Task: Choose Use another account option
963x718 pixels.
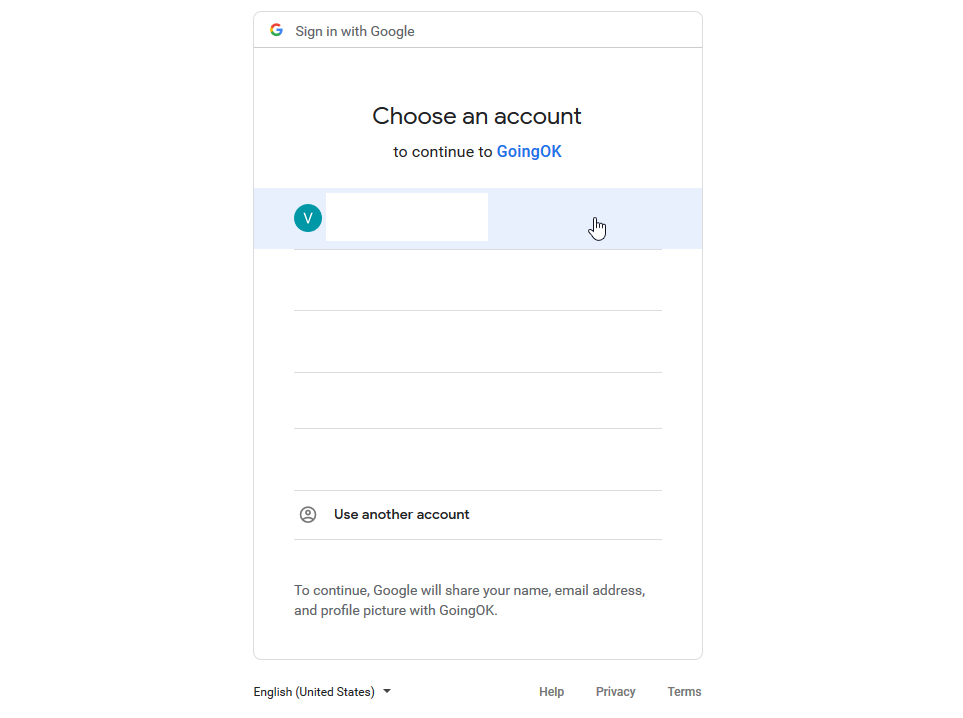Action: point(478,515)
